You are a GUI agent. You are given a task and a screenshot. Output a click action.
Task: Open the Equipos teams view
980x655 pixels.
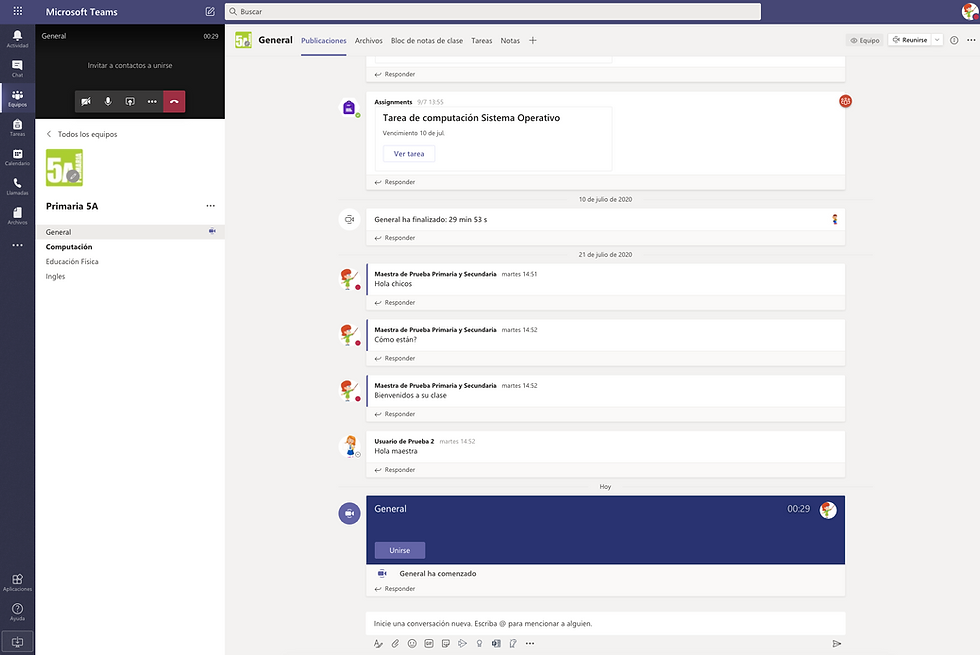pos(18,98)
